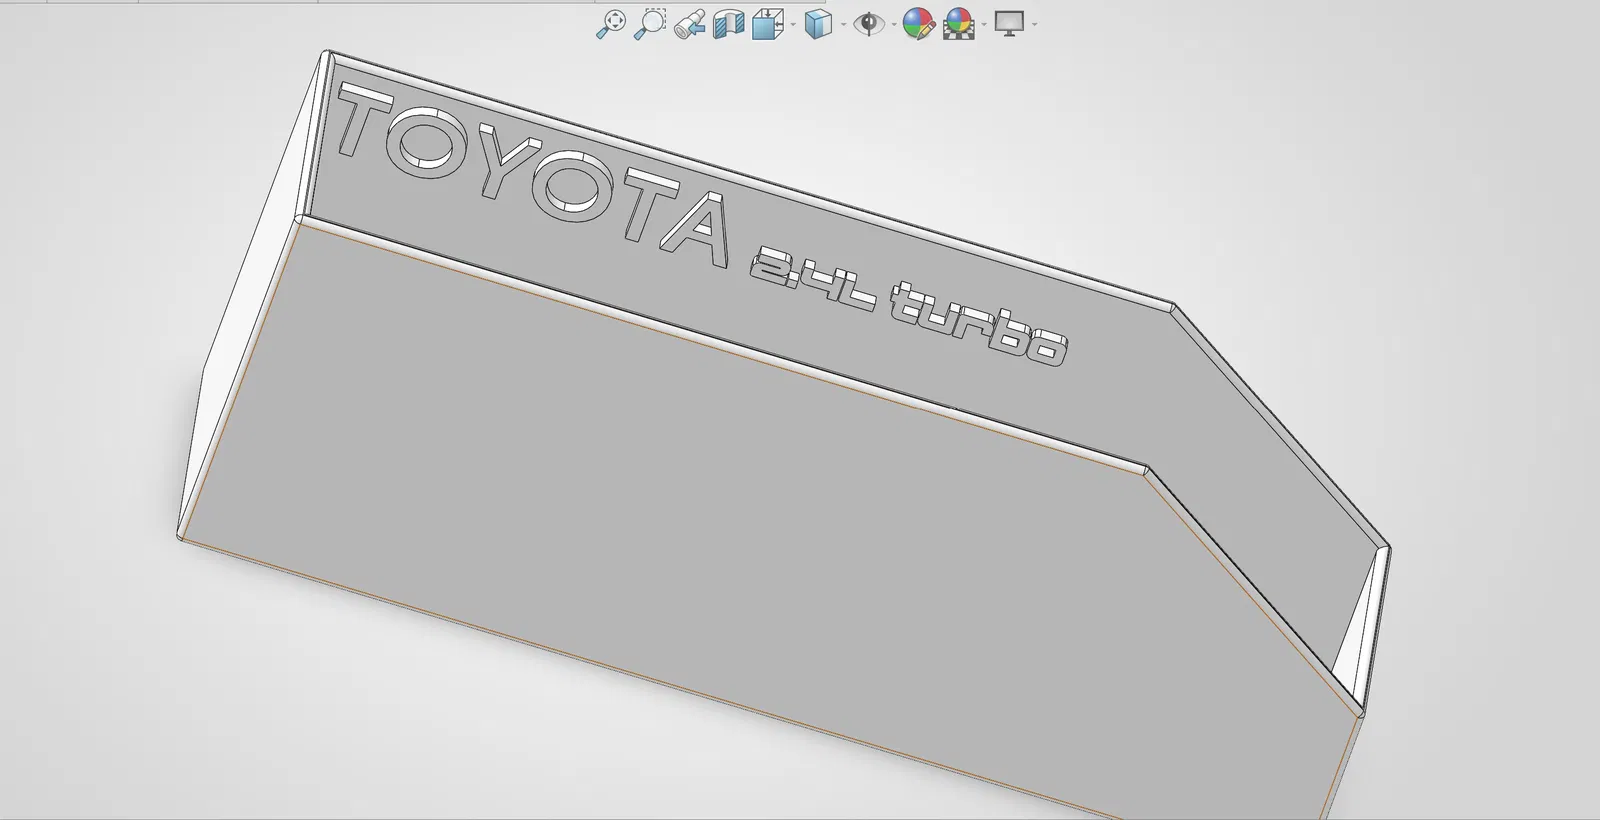Expand the Display Style dropdown arrow
Viewport: 1600px width, 820px height.
tap(843, 25)
